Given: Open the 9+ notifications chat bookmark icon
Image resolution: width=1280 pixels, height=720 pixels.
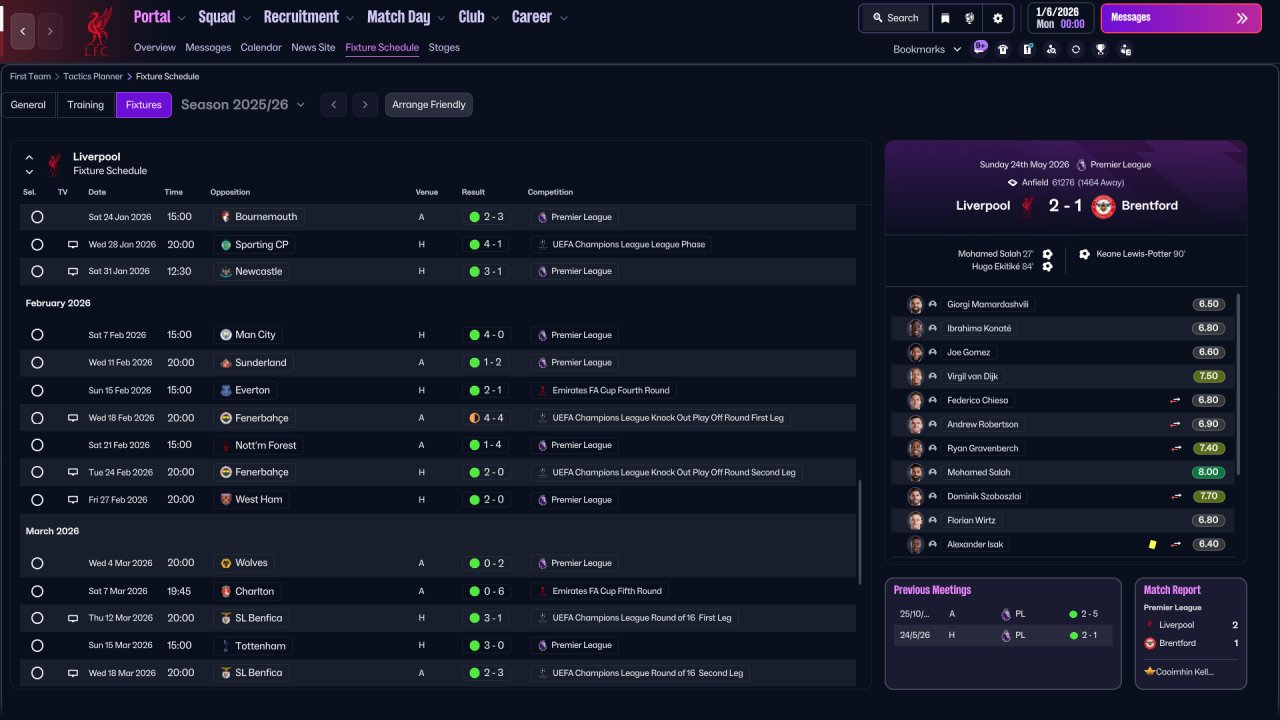Looking at the screenshot, I should click(x=980, y=48).
